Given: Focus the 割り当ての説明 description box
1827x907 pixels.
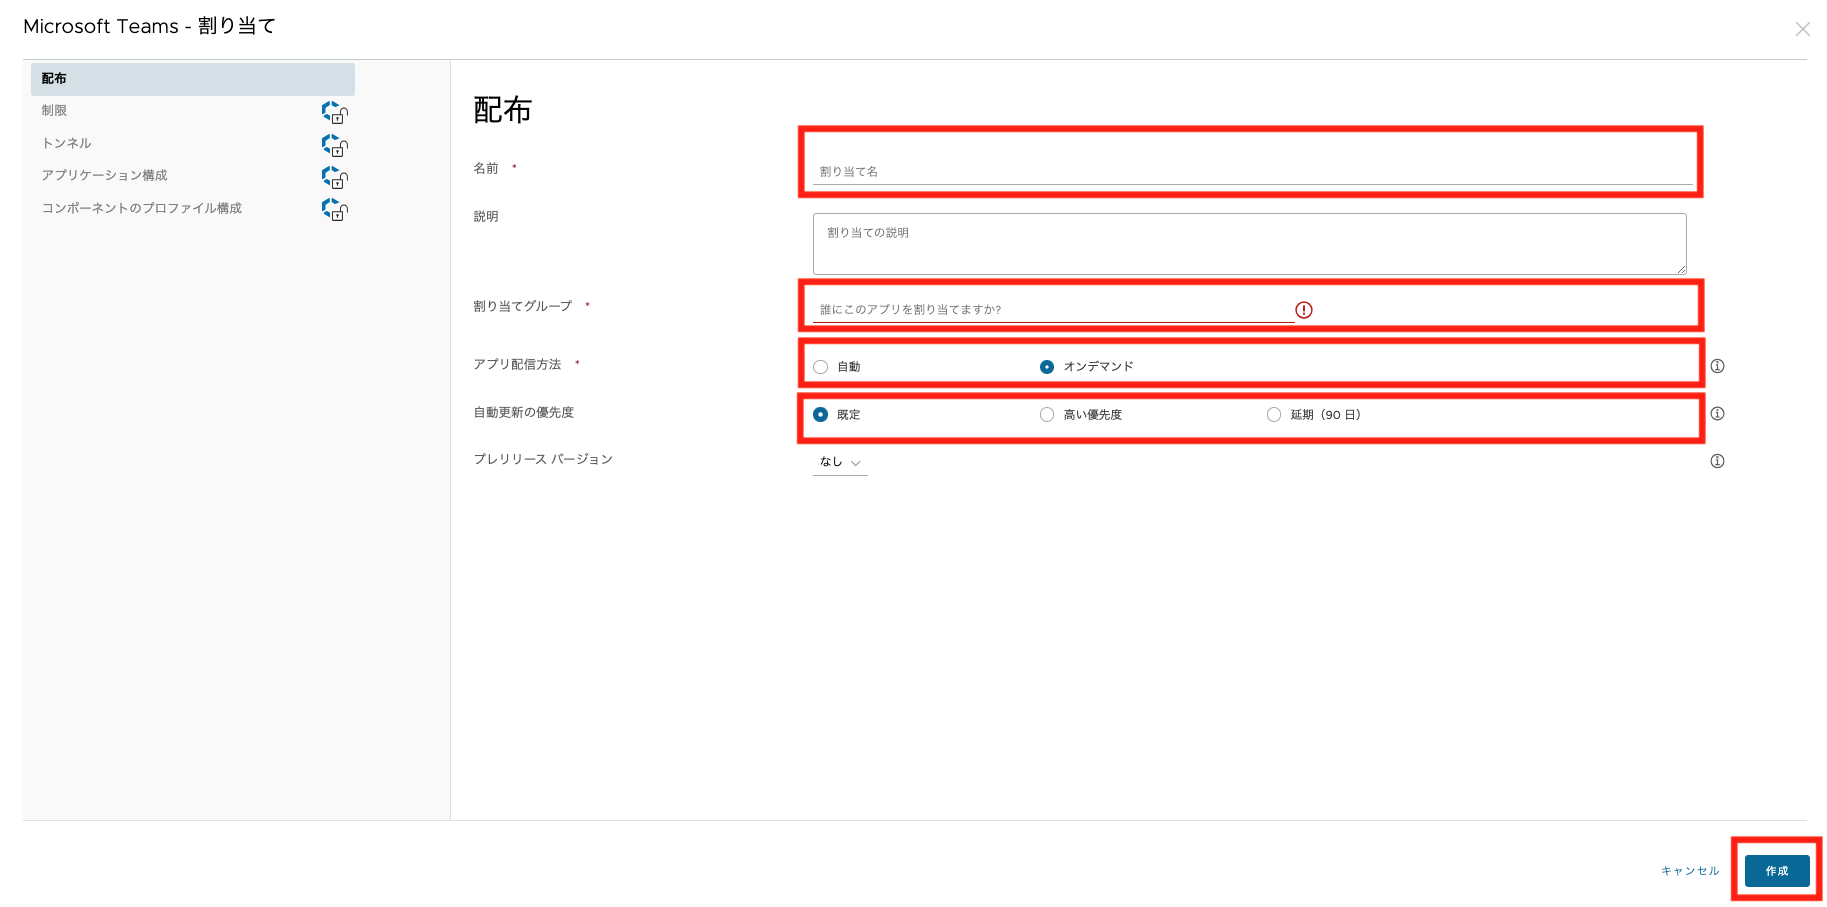Looking at the screenshot, I should (x=1250, y=244).
